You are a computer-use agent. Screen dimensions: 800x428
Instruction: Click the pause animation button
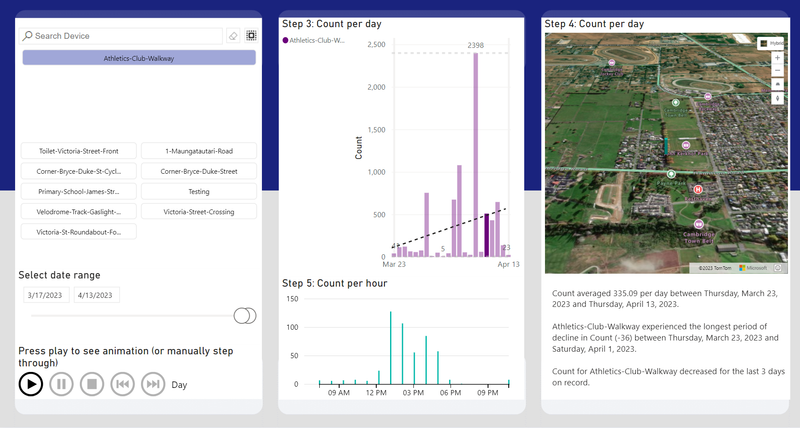(x=61, y=384)
